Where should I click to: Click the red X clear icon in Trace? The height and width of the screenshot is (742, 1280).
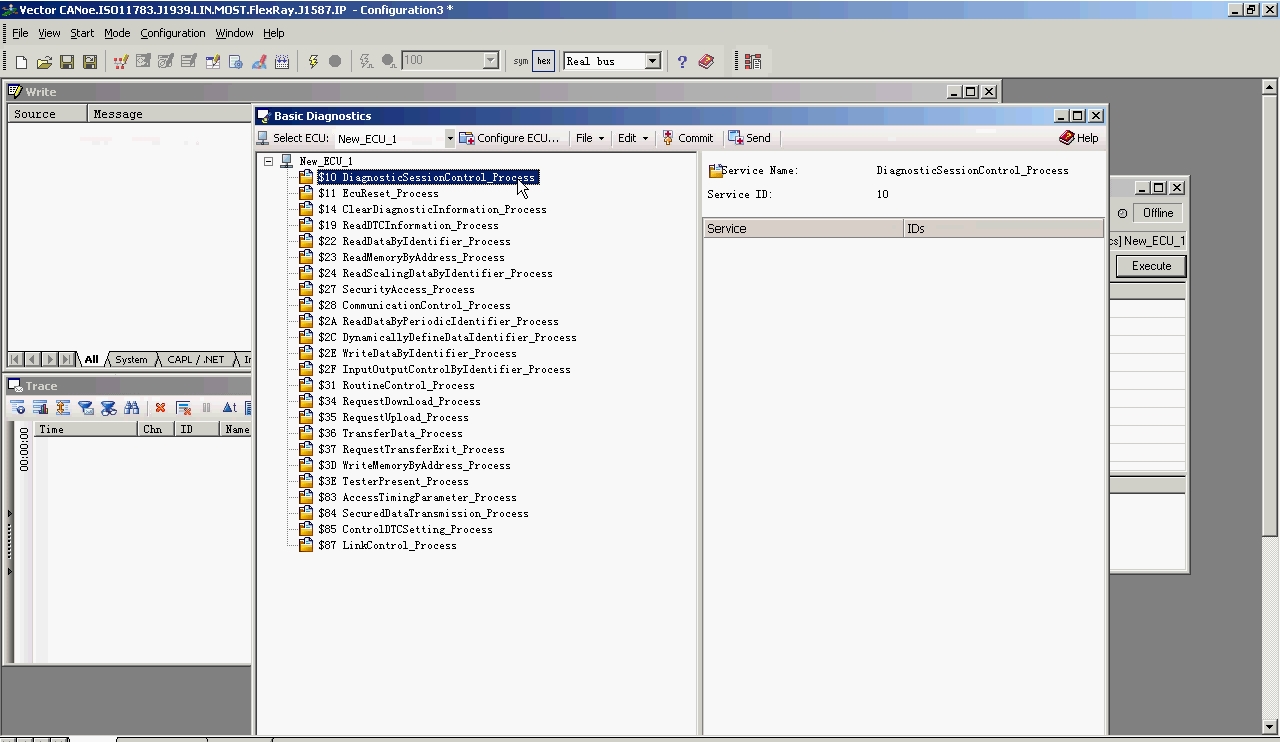pyautogui.click(x=160, y=408)
